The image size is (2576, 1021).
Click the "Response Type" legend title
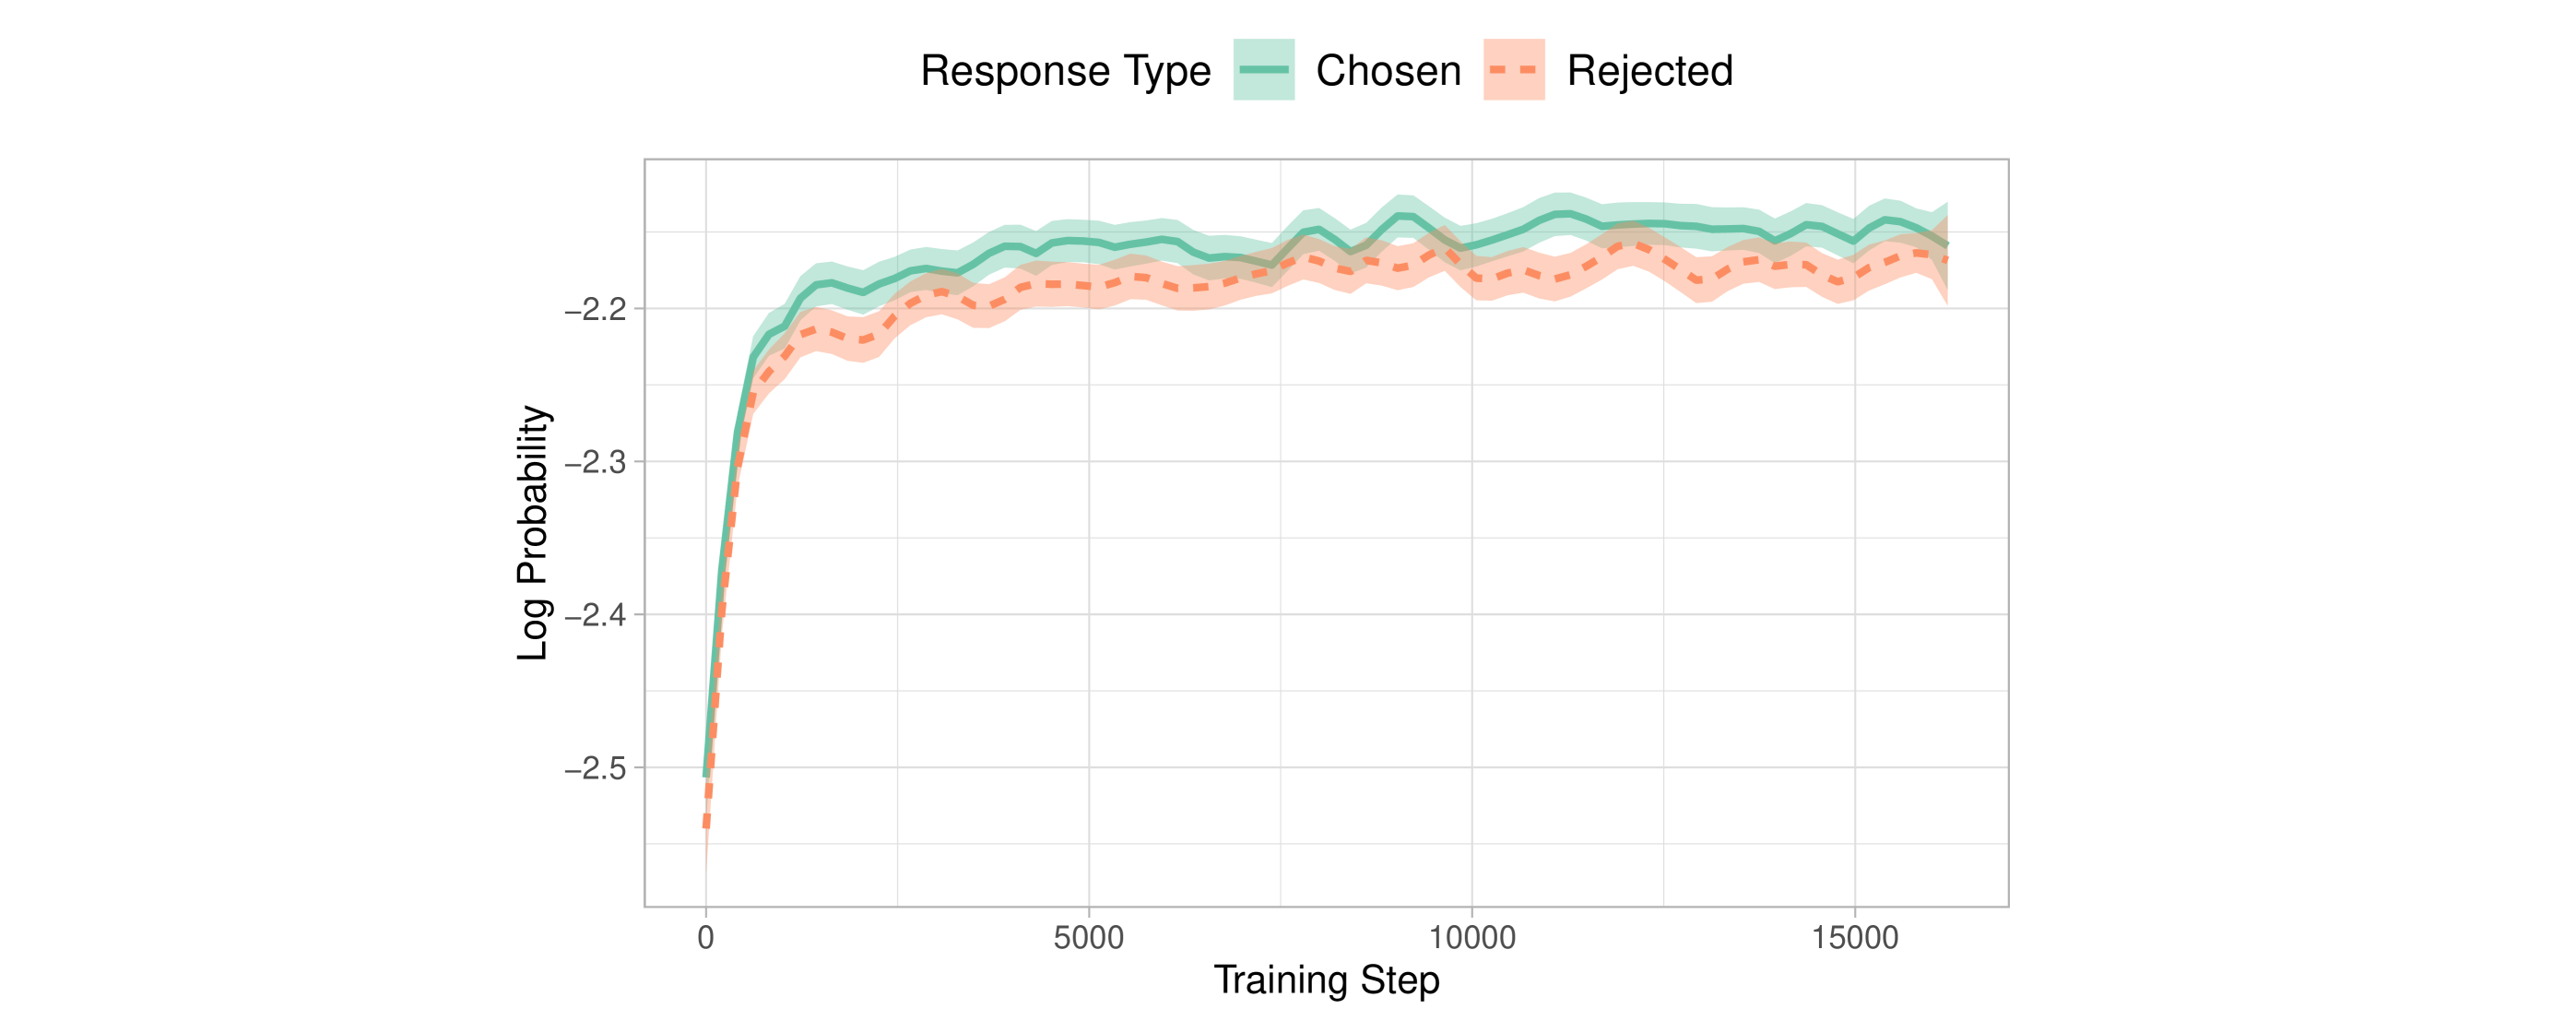[1065, 71]
